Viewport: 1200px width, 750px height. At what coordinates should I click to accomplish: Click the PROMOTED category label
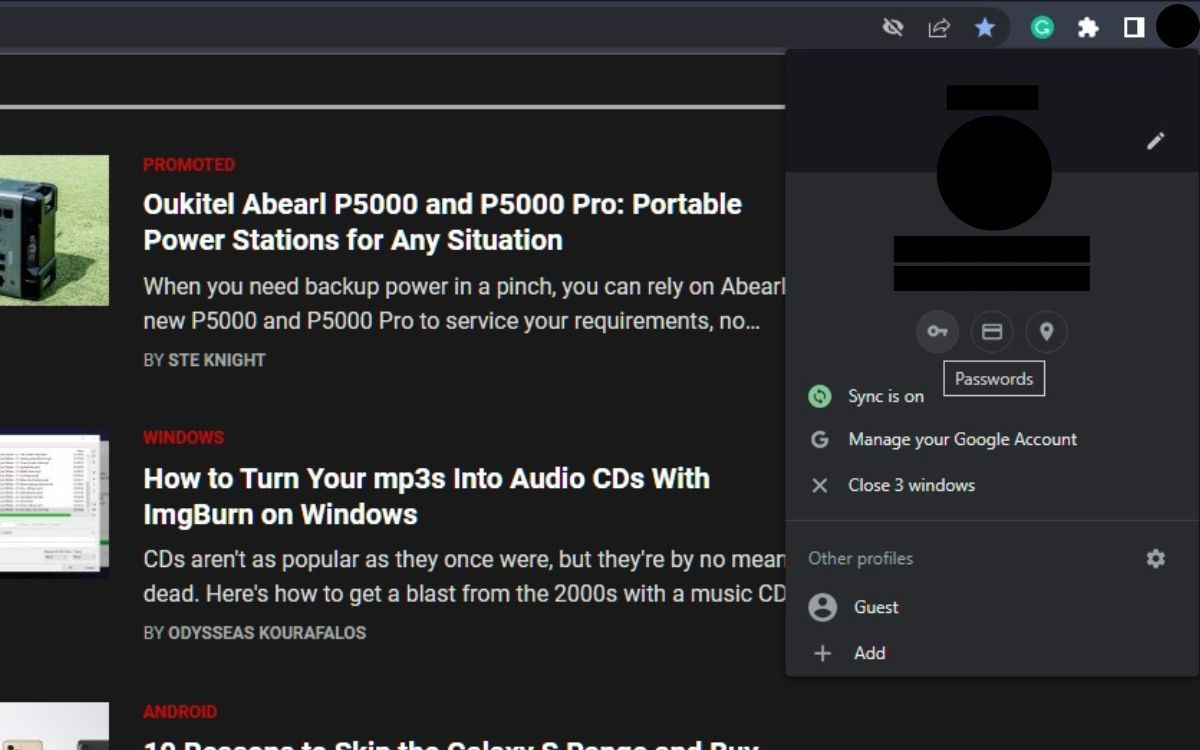[189, 165]
